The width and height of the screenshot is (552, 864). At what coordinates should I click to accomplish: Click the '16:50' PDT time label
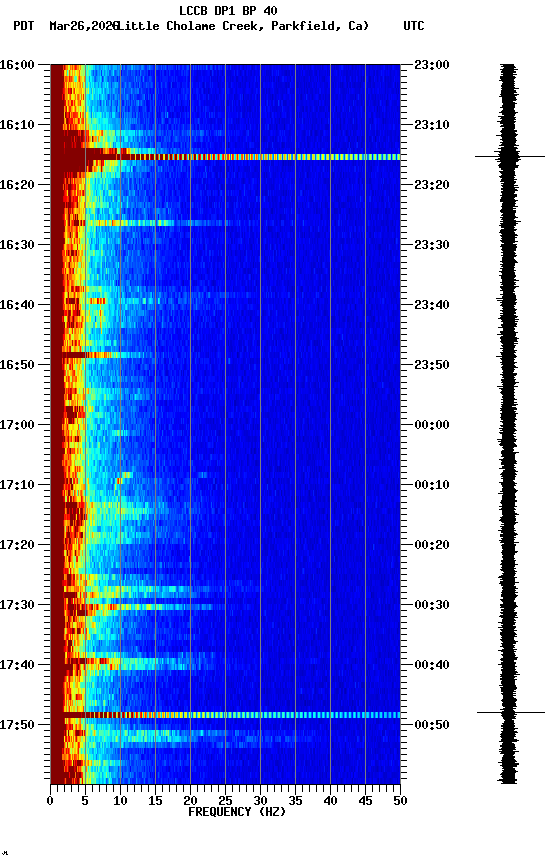coord(17,365)
